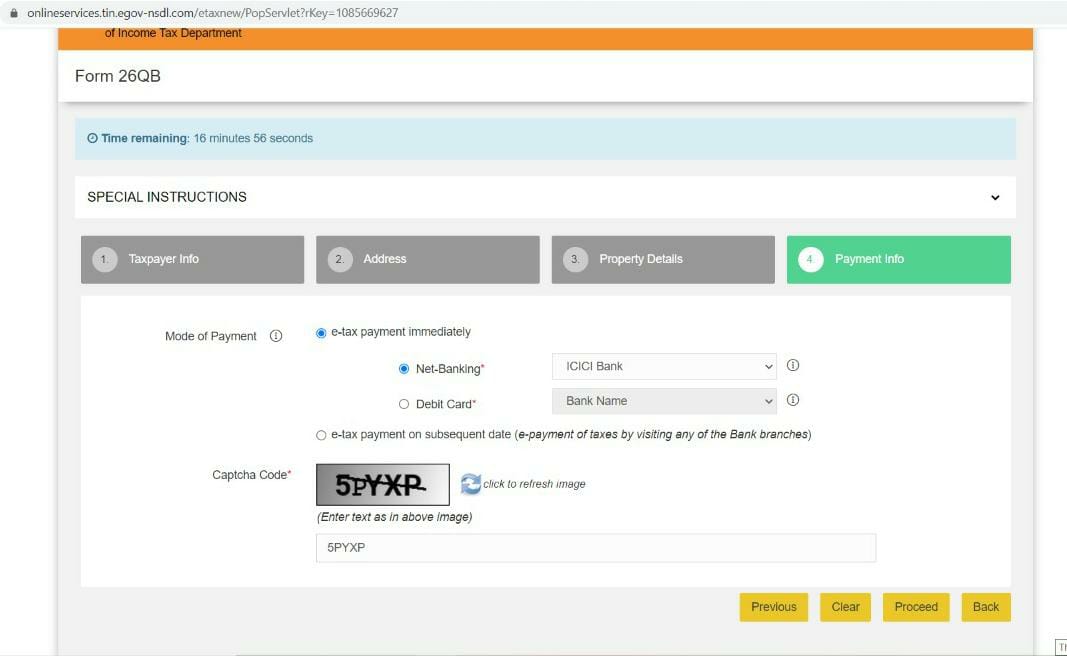1067x656 pixels.
Task: Click the captcha refresh icon
Action: (x=471, y=484)
